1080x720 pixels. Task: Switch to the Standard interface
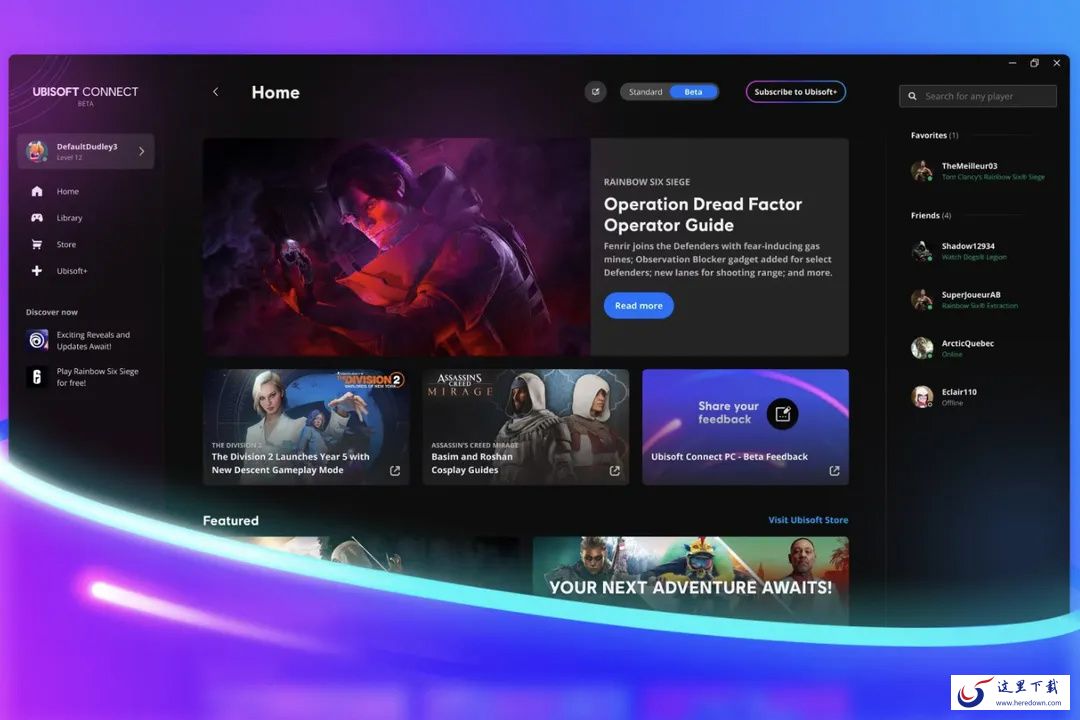point(645,92)
